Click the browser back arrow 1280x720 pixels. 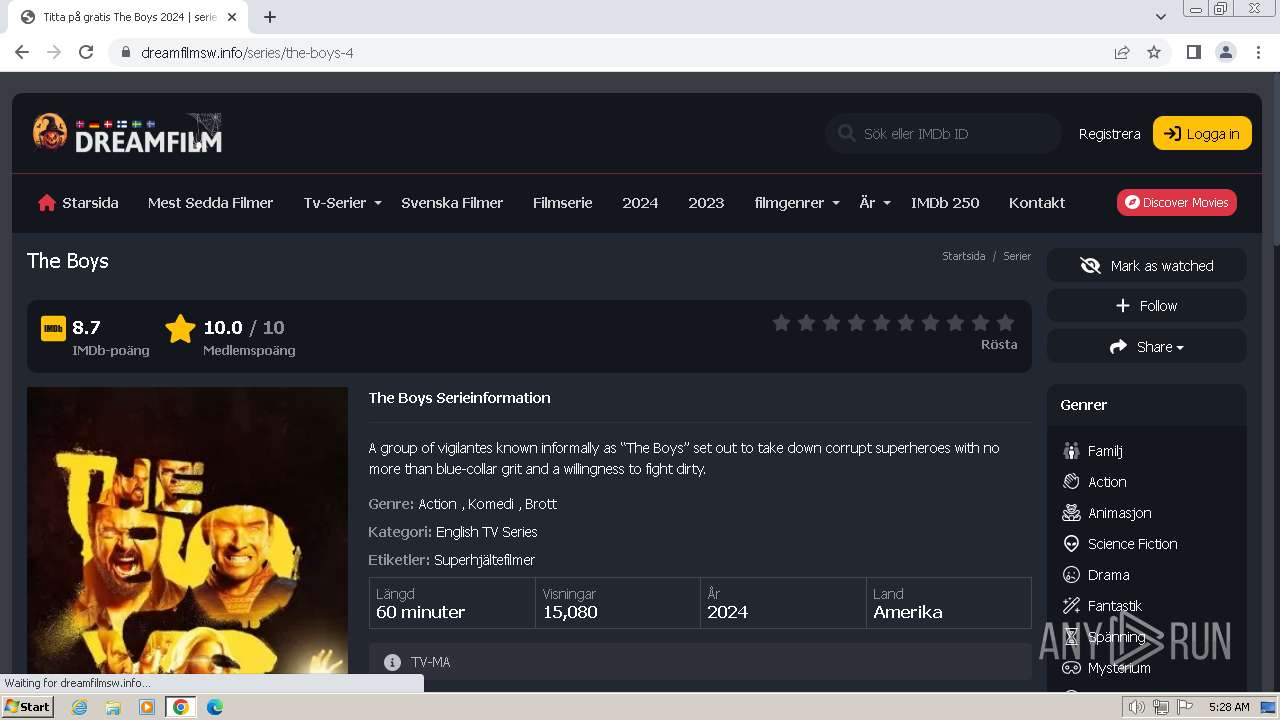[22, 52]
